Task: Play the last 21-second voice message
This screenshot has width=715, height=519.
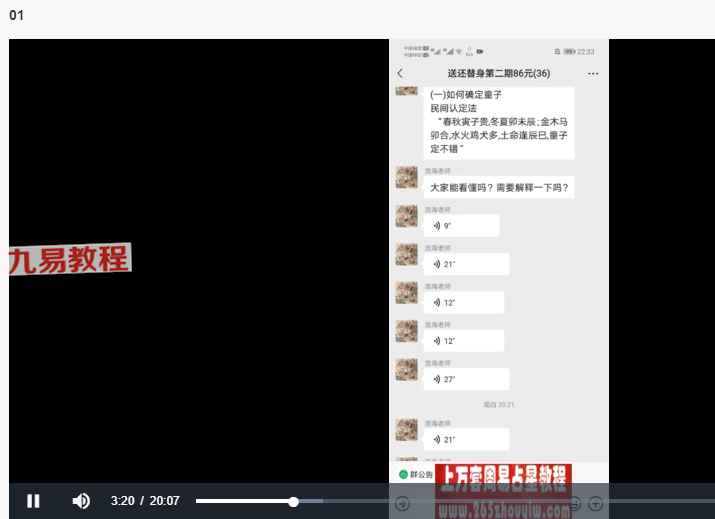Action: 466,440
